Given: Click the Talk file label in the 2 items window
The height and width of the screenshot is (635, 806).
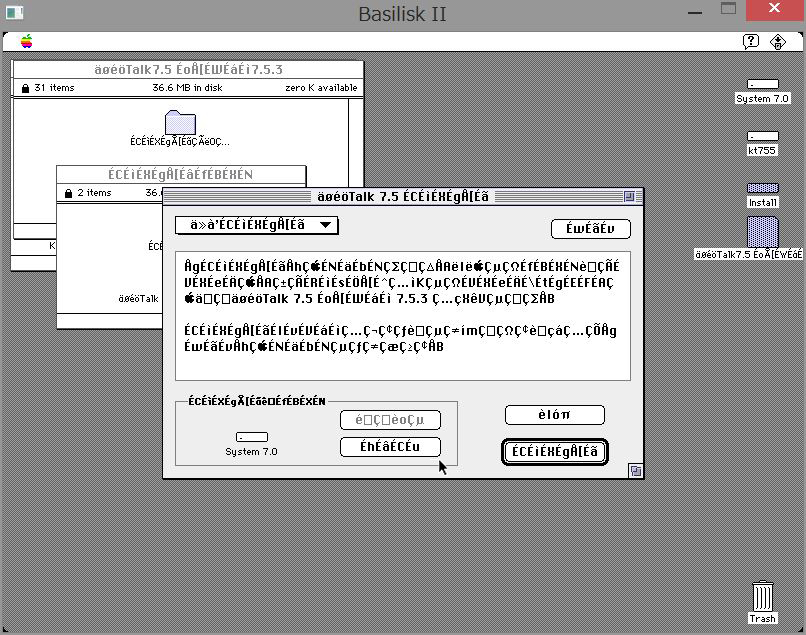Looking at the screenshot, I should pos(139,299).
